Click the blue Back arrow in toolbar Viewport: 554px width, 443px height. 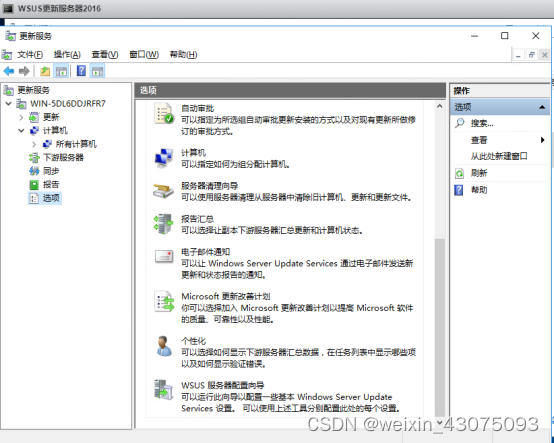pos(9,71)
